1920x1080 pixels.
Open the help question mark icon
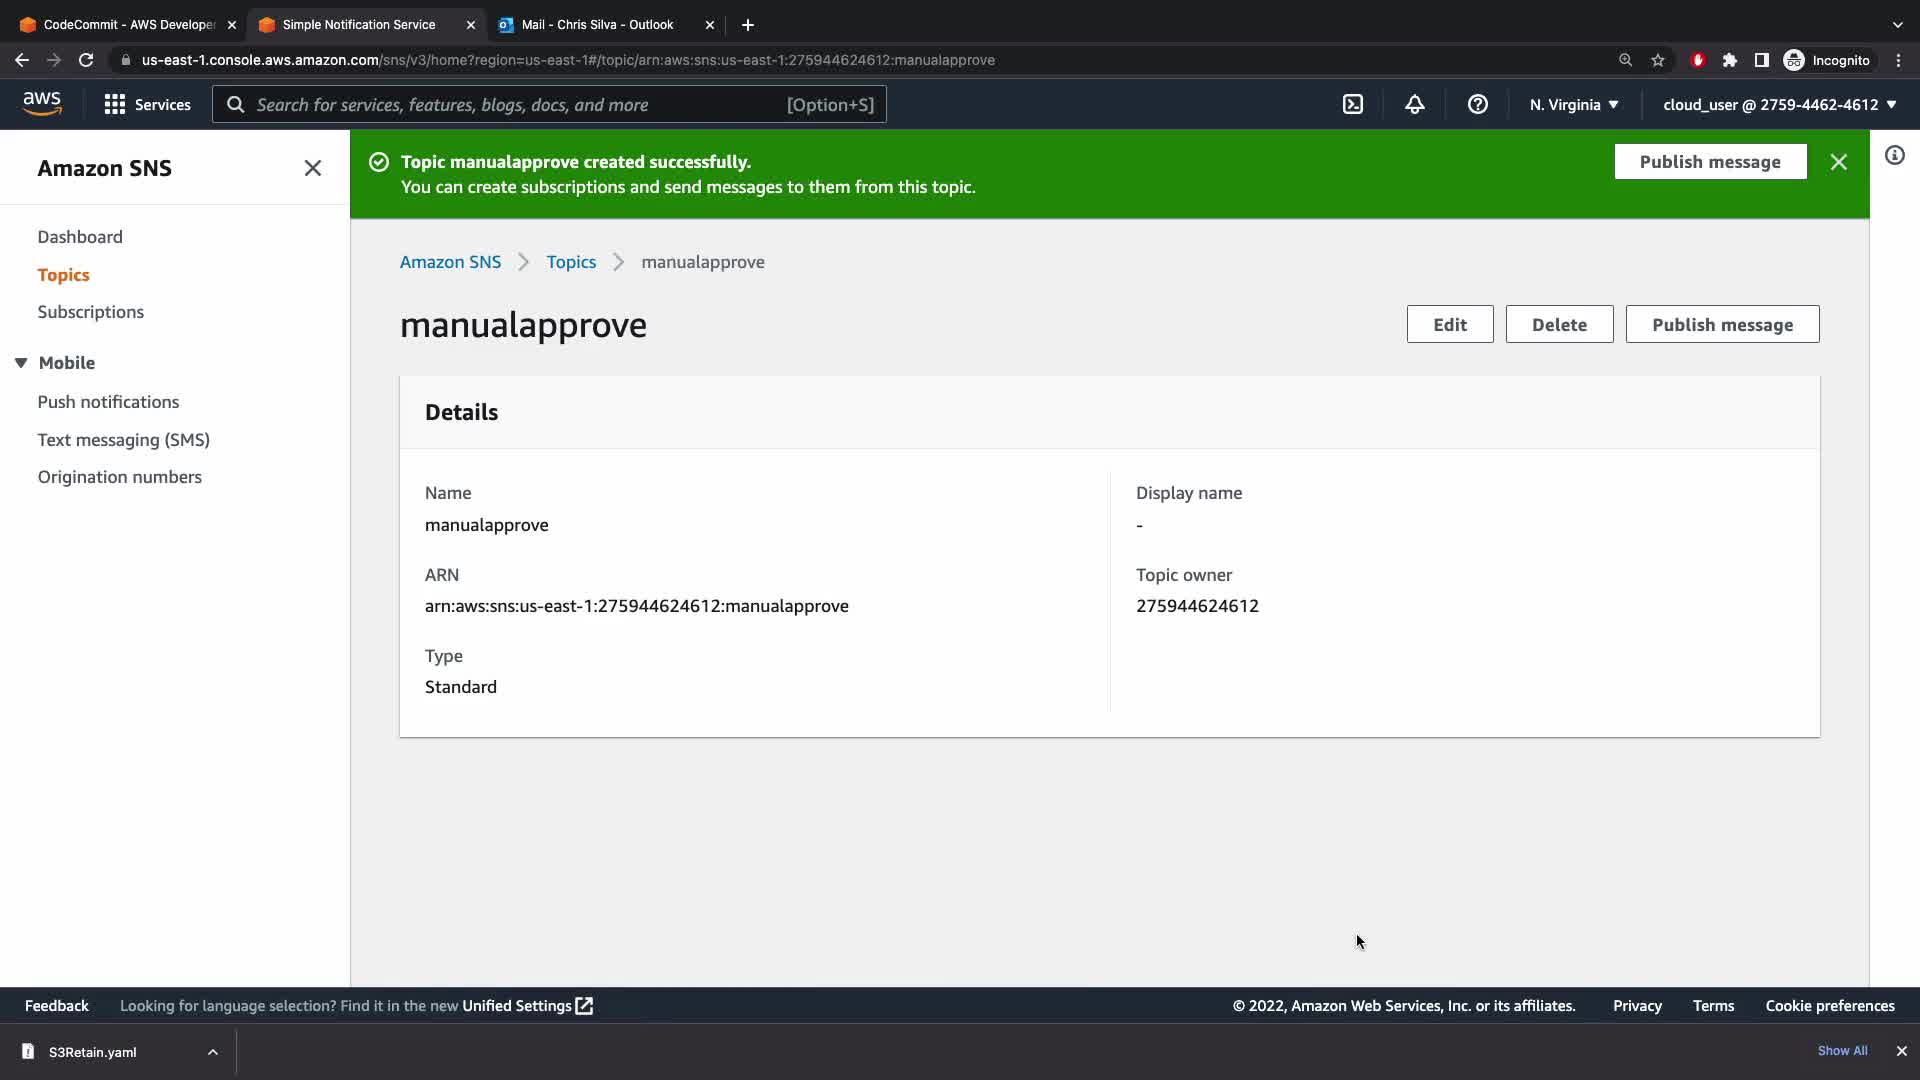click(x=1477, y=104)
